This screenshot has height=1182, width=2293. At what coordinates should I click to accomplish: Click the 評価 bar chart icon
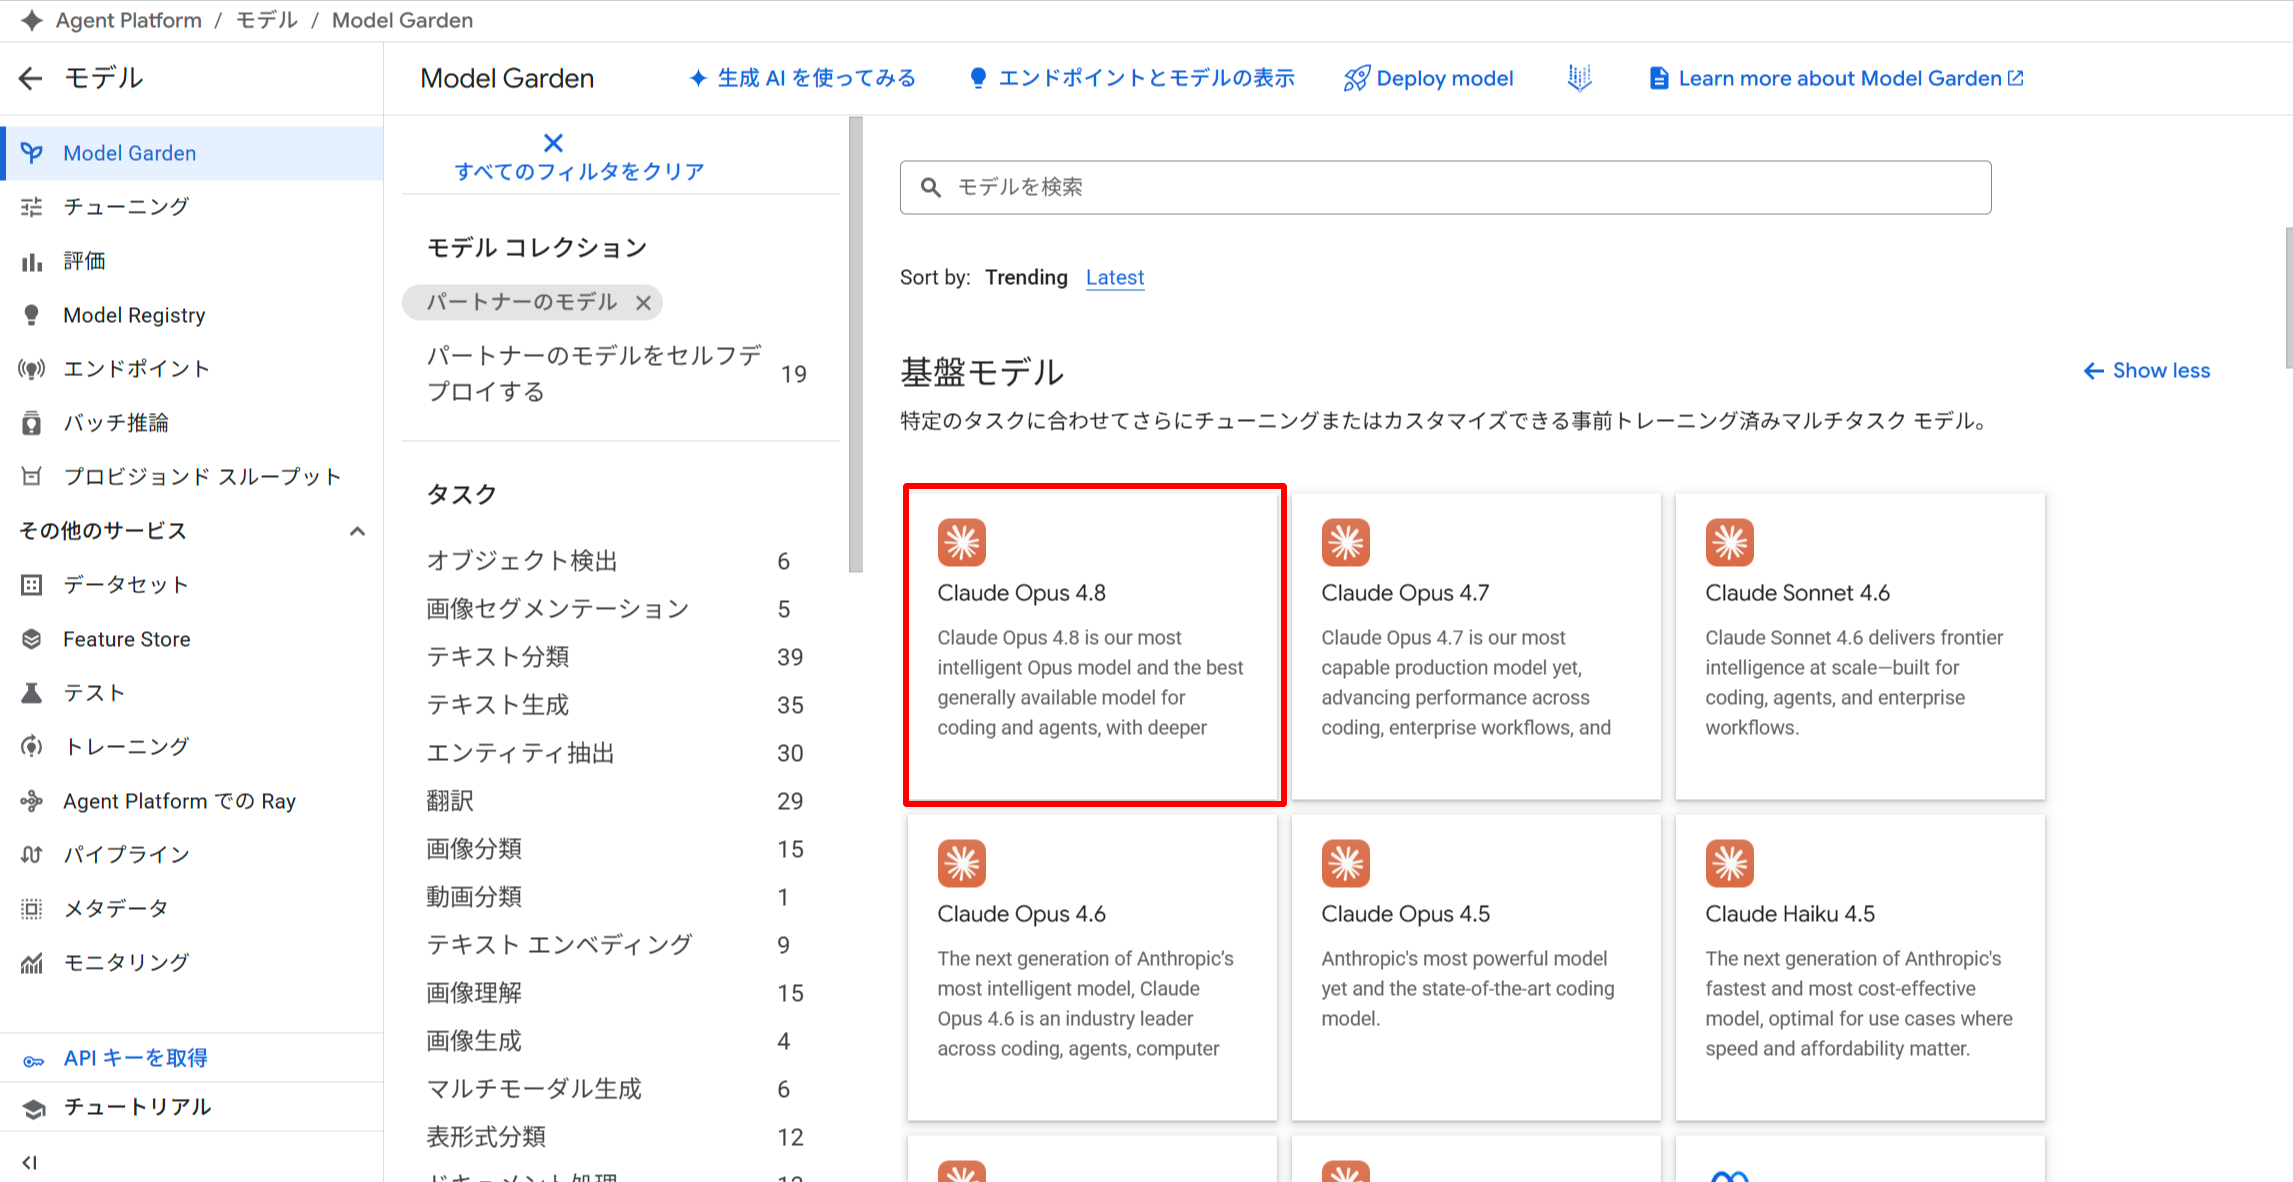pos(32,261)
